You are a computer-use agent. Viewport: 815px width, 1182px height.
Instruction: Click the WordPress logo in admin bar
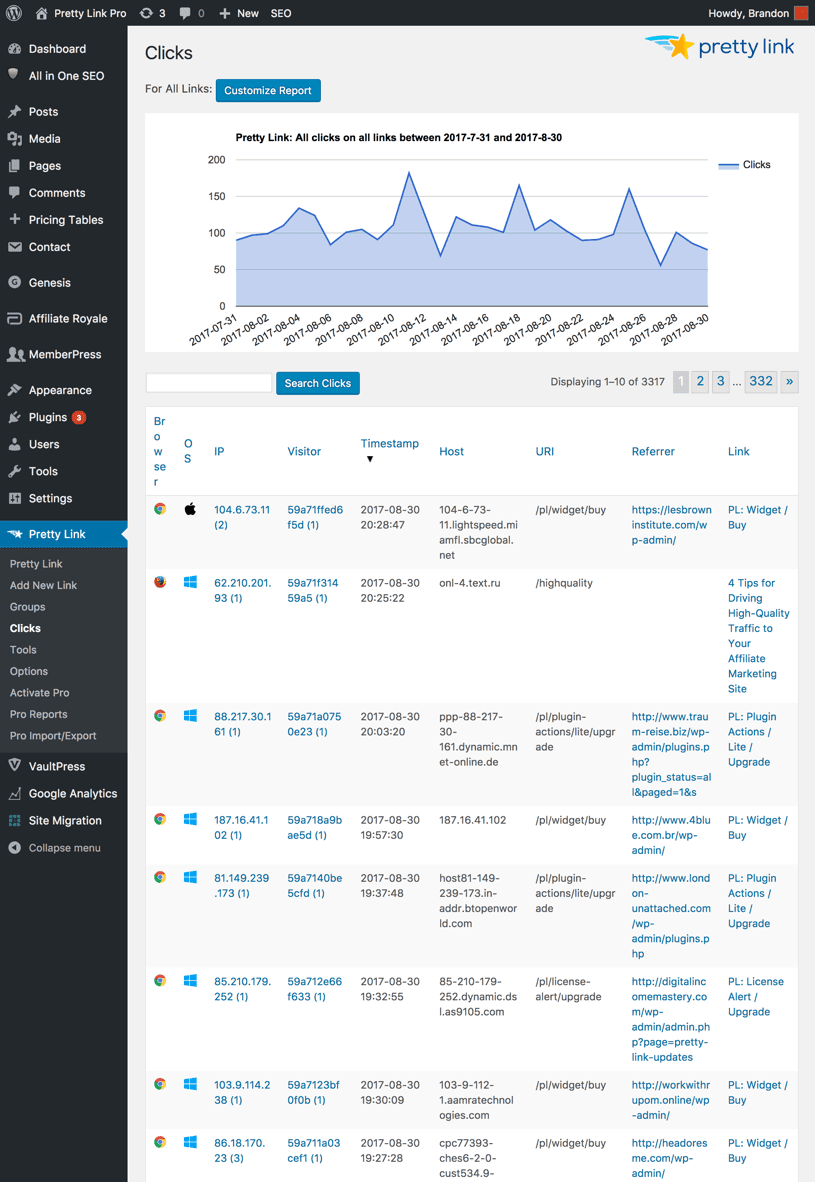click(14, 13)
